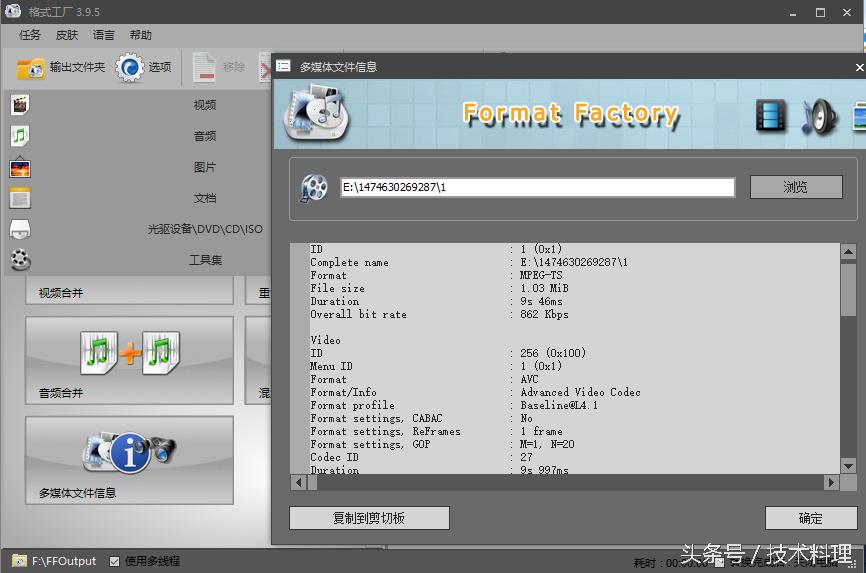The height and width of the screenshot is (573, 866).
Task: Click the speaker icon in banner
Action: tap(817, 115)
